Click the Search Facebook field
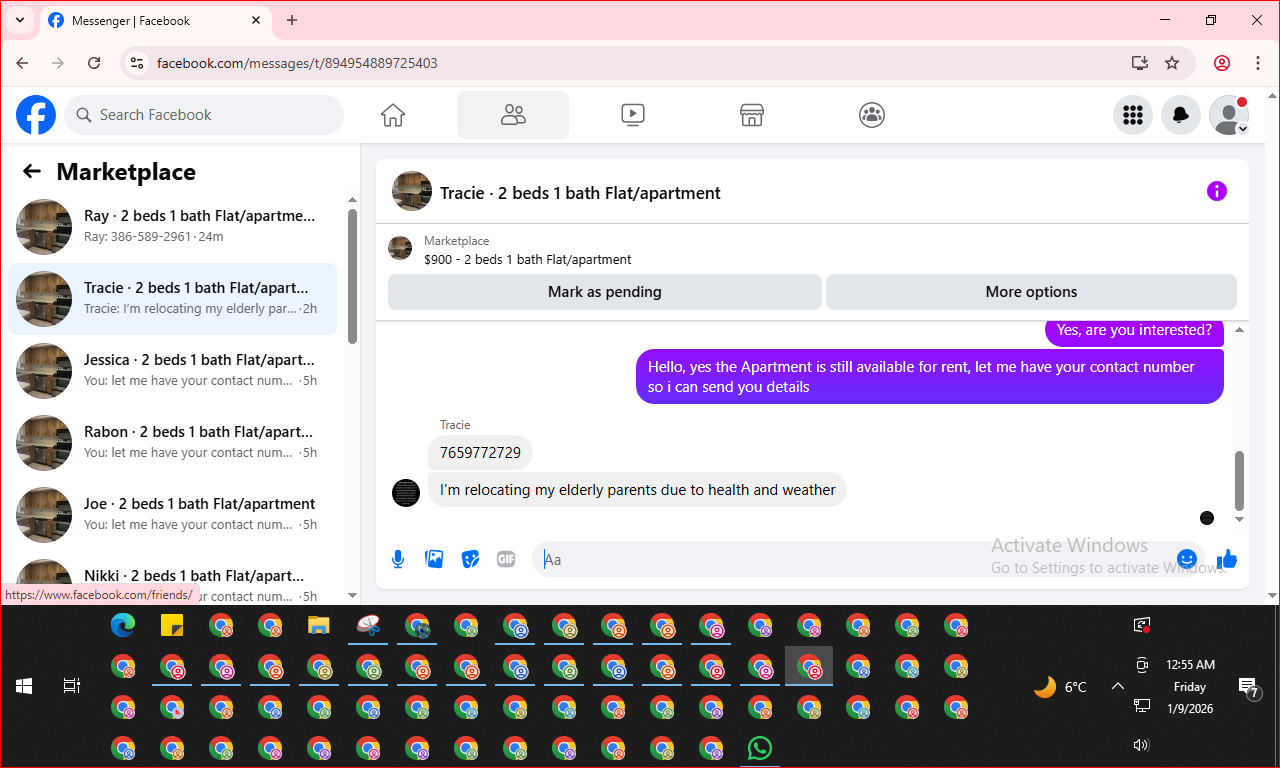The image size is (1280, 768). pos(204,115)
